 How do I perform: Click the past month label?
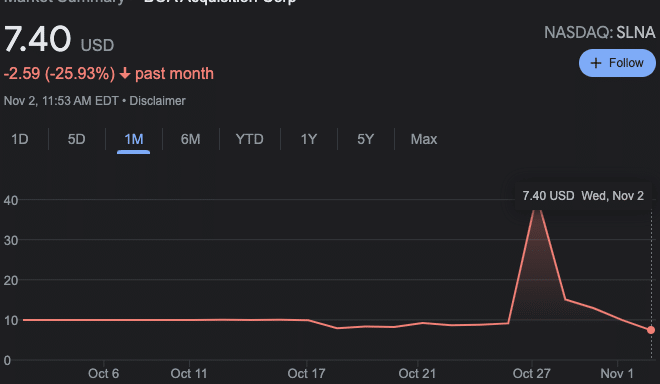point(174,74)
